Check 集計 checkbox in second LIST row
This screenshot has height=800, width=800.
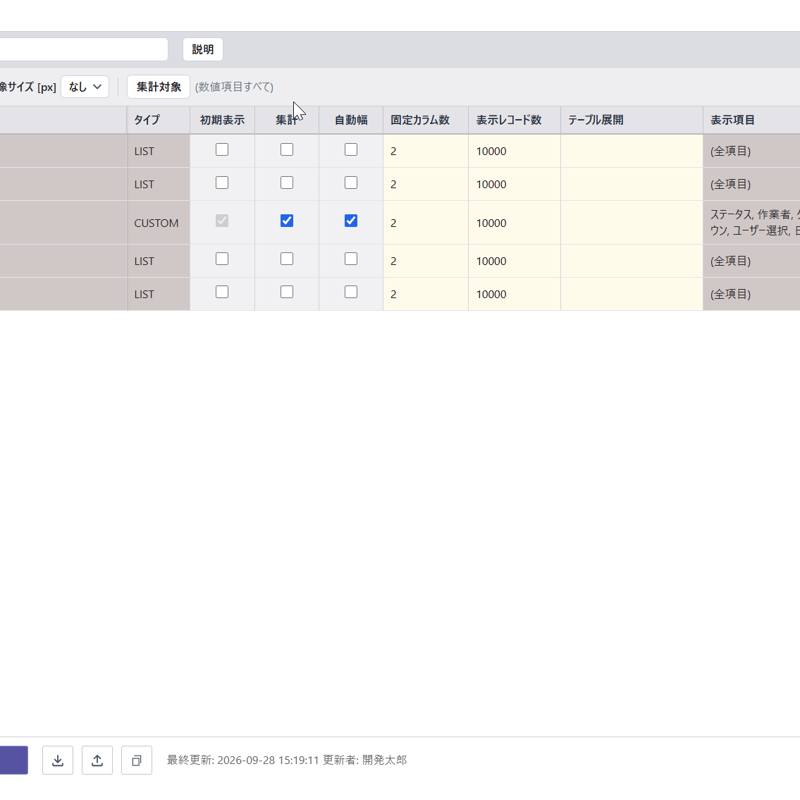287,183
